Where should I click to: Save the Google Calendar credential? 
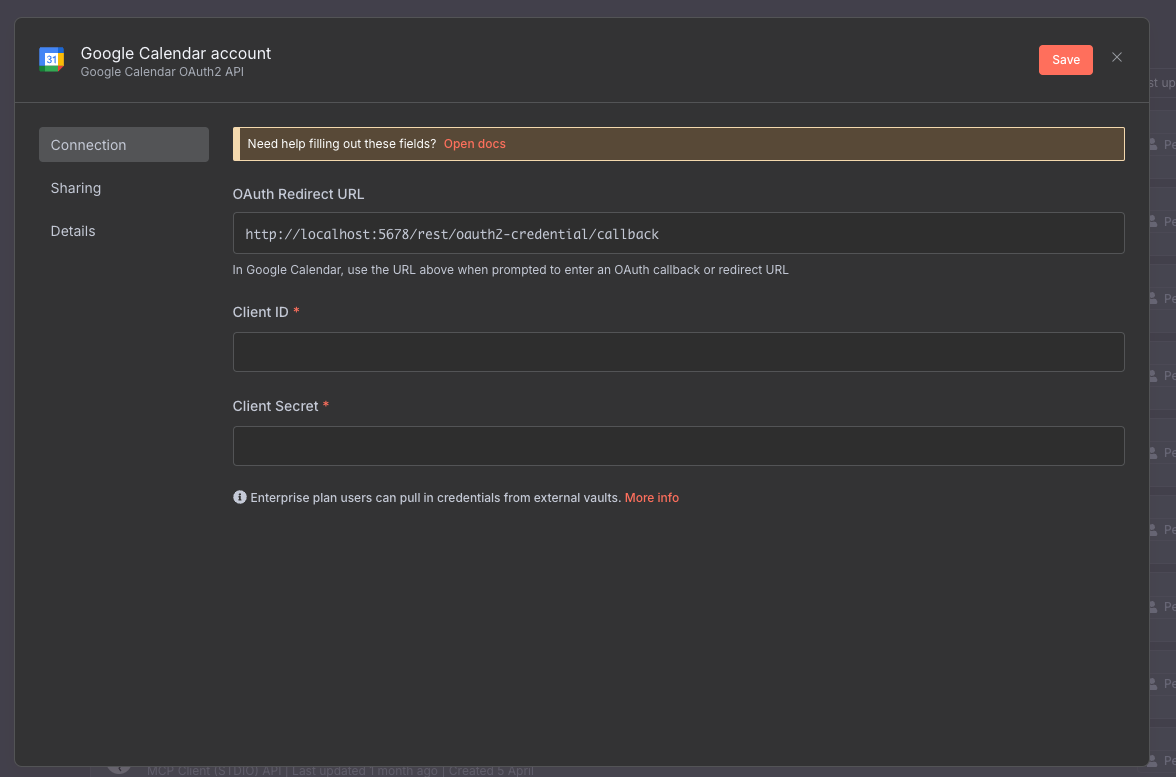(x=1065, y=60)
